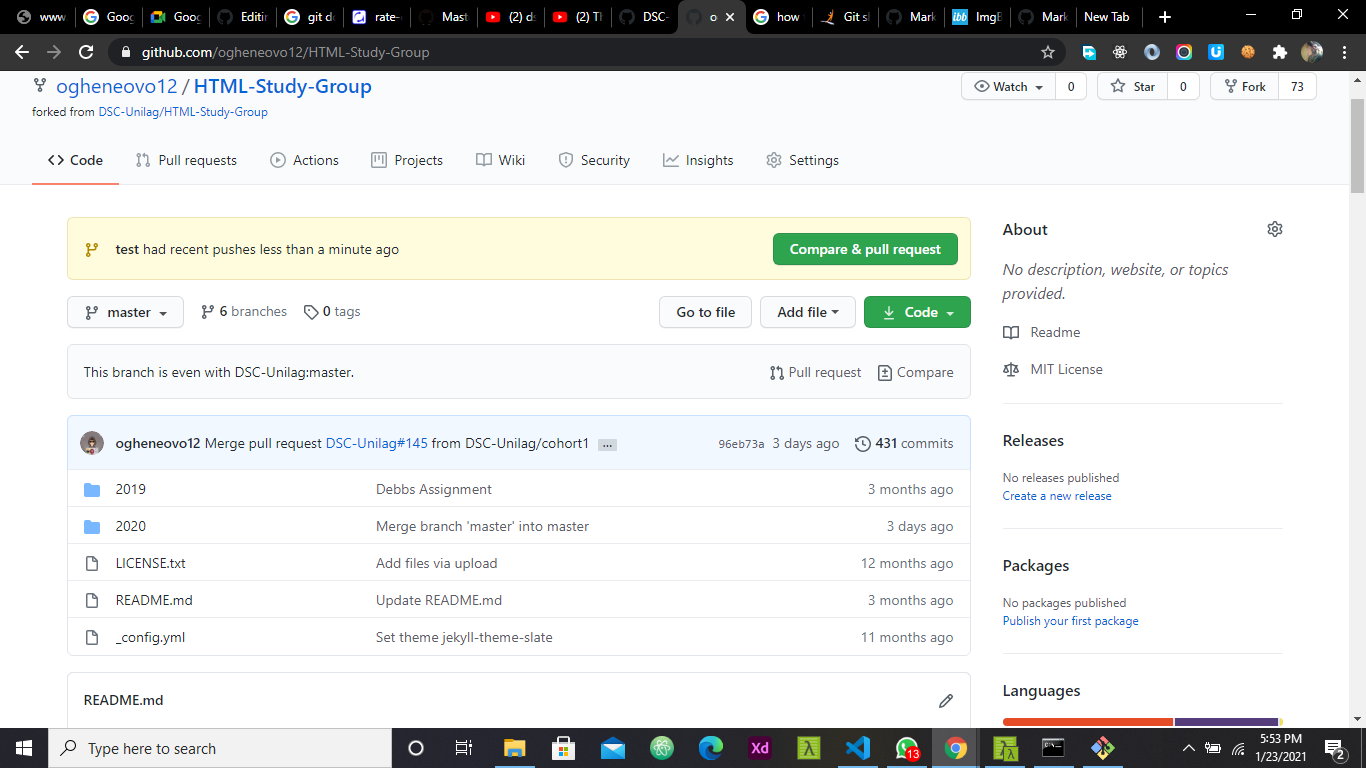
Task: Star the HTML-Study-Group repository
Action: point(1132,87)
